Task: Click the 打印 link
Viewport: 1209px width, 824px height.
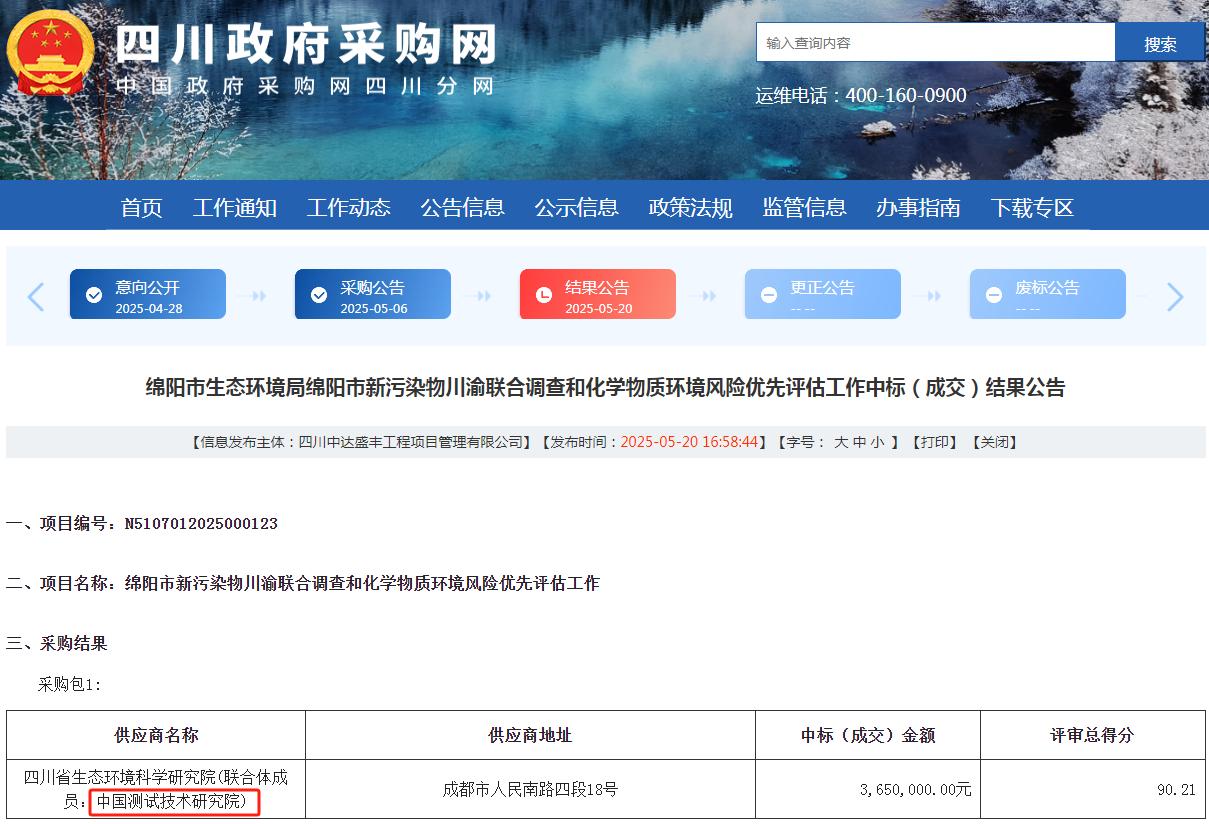Action: coord(937,442)
